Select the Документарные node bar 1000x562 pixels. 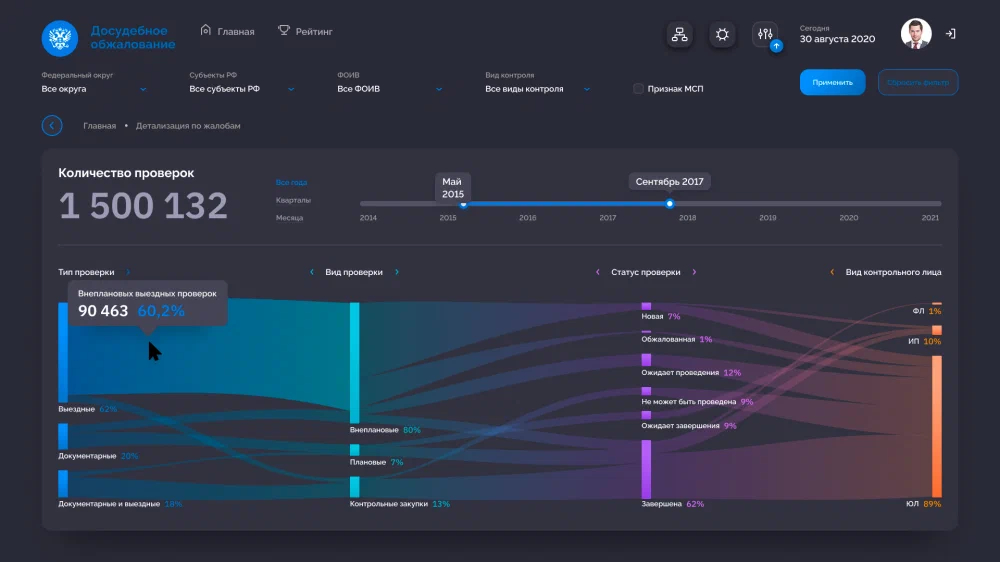[63, 436]
